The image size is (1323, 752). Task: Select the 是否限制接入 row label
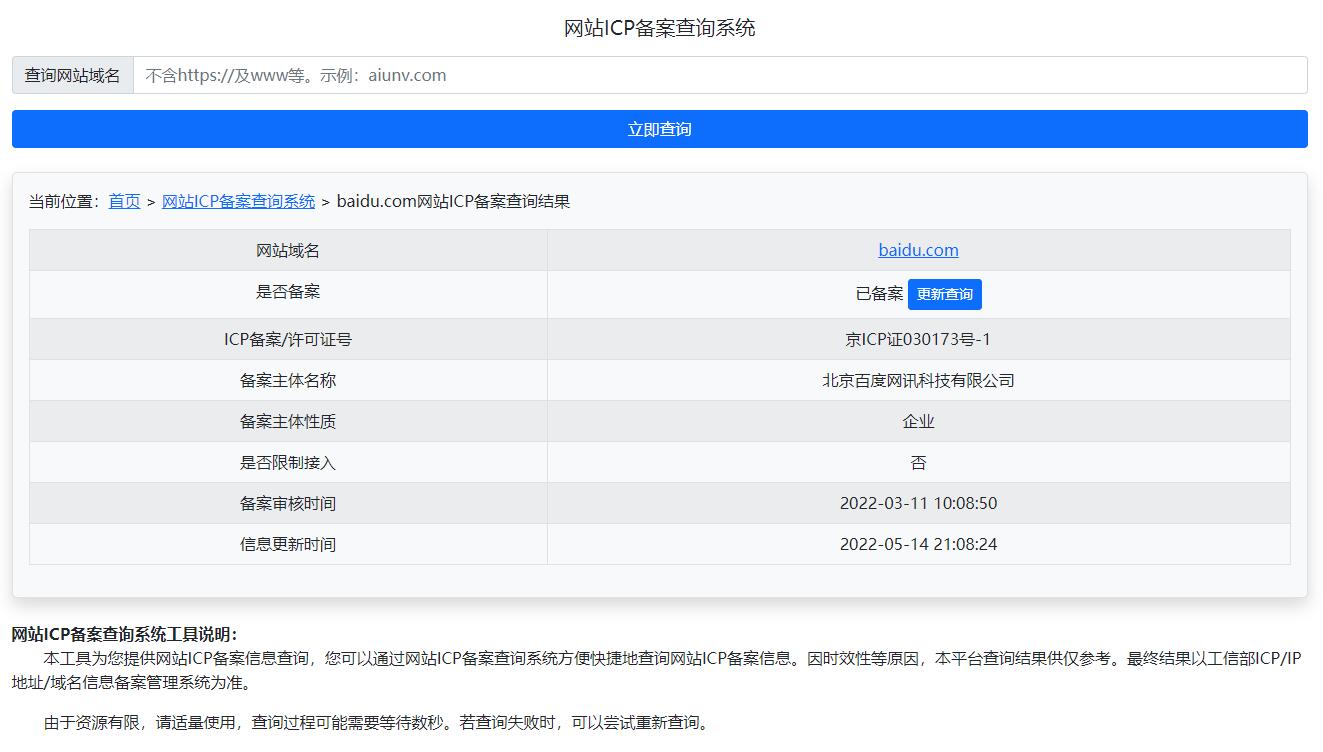(x=289, y=462)
